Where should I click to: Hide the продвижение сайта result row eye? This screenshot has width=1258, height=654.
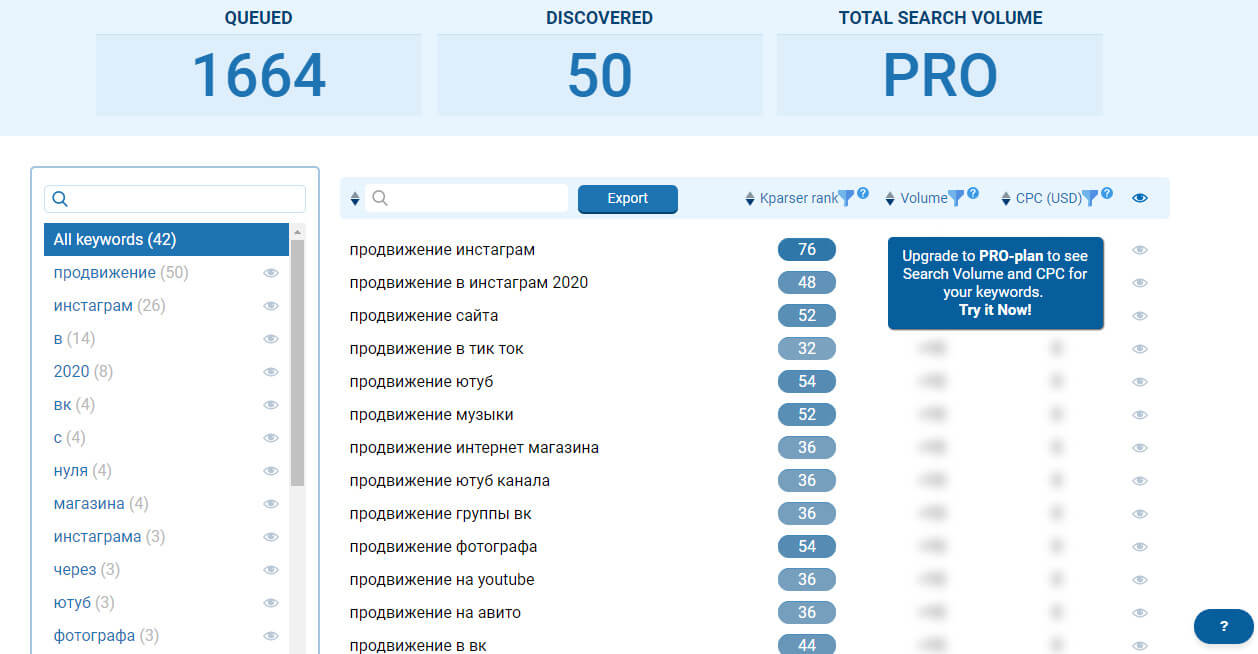click(x=1140, y=316)
